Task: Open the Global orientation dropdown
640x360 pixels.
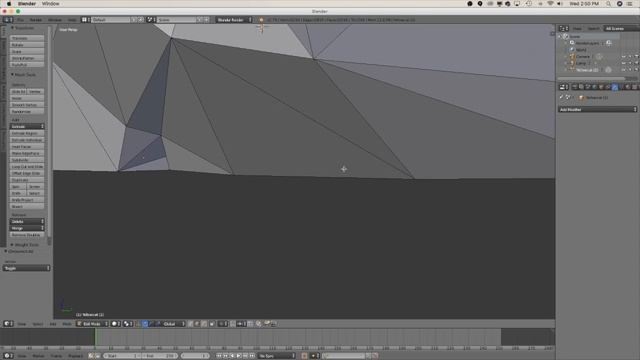Action: (173, 324)
